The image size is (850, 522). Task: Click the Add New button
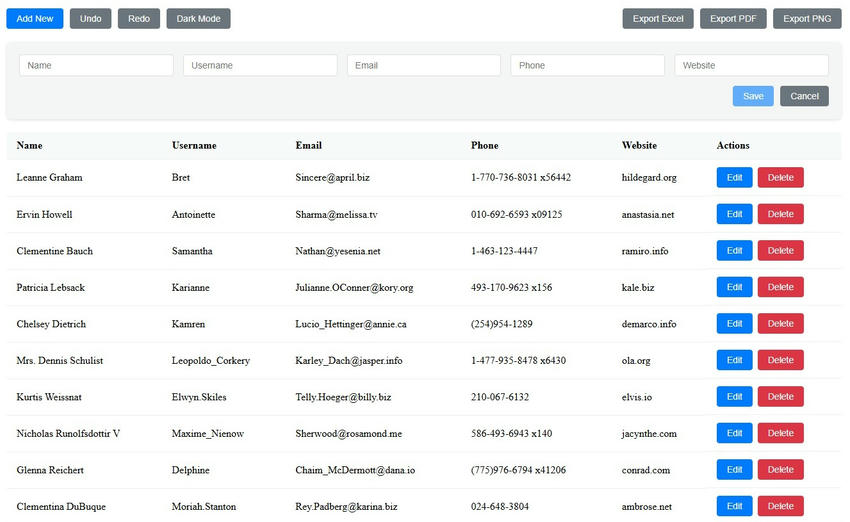point(35,18)
